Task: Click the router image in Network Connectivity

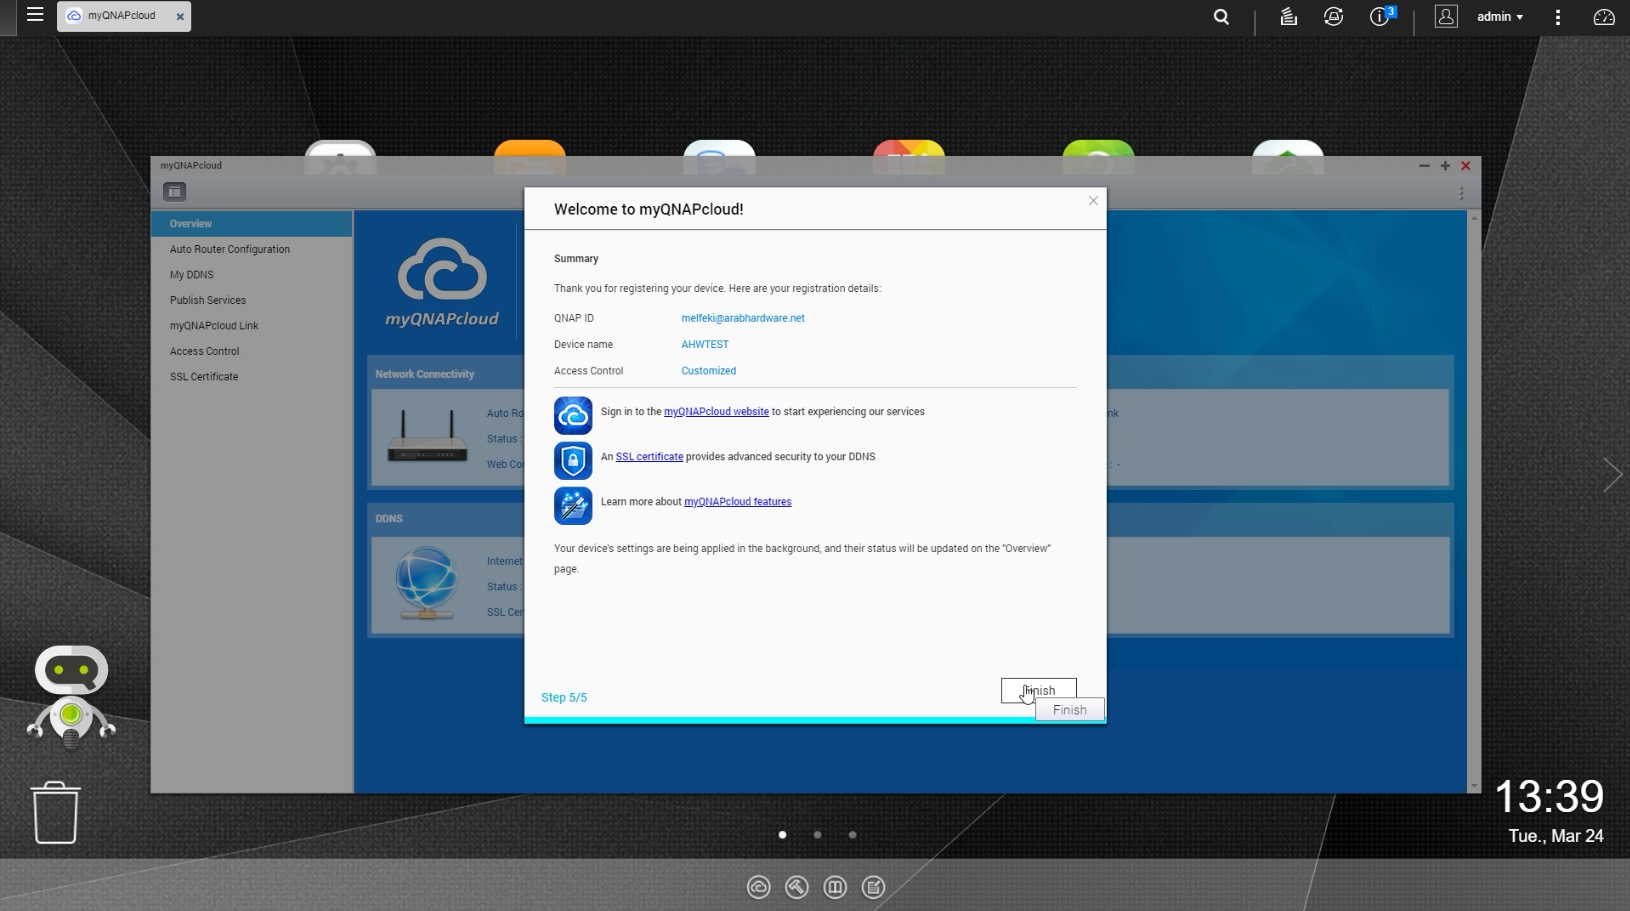Action: tap(427, 436)
